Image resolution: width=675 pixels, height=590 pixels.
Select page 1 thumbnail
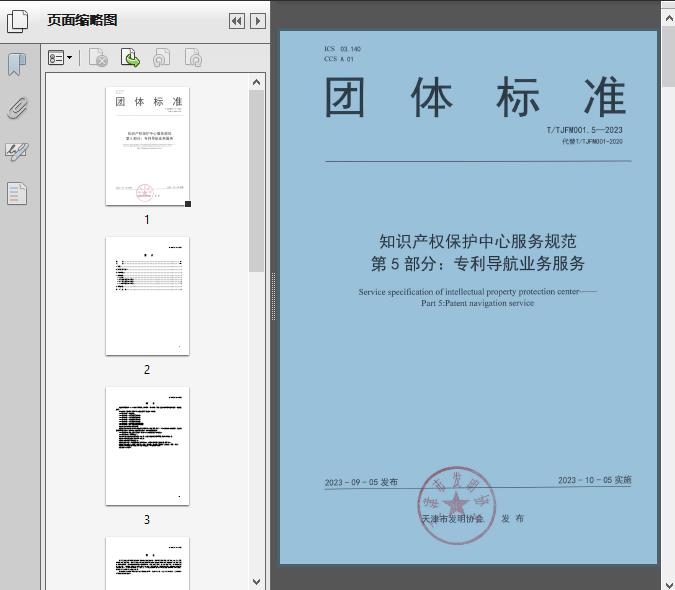[x=147, y=146]
